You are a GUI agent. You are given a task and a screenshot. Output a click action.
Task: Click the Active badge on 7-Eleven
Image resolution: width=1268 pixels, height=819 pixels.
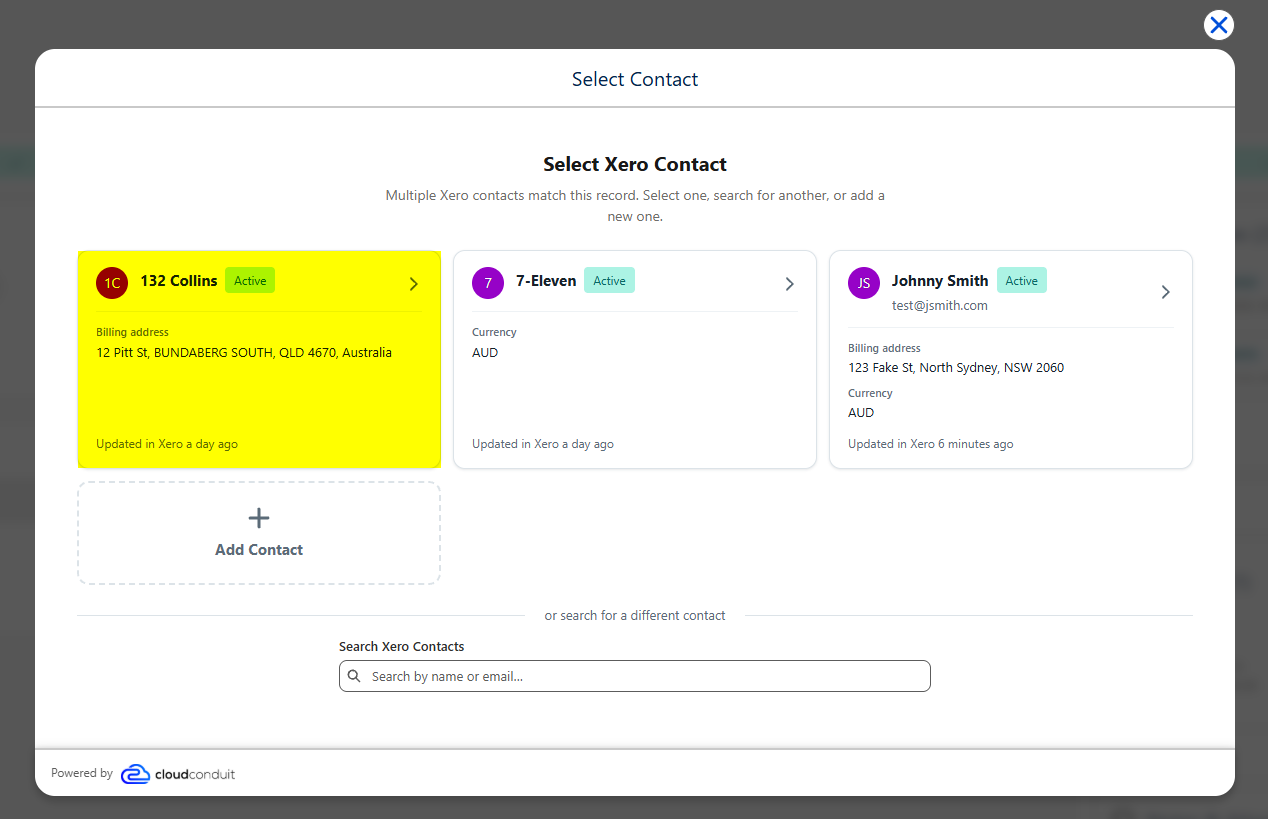pyautogui.click(x=609, y=281)
